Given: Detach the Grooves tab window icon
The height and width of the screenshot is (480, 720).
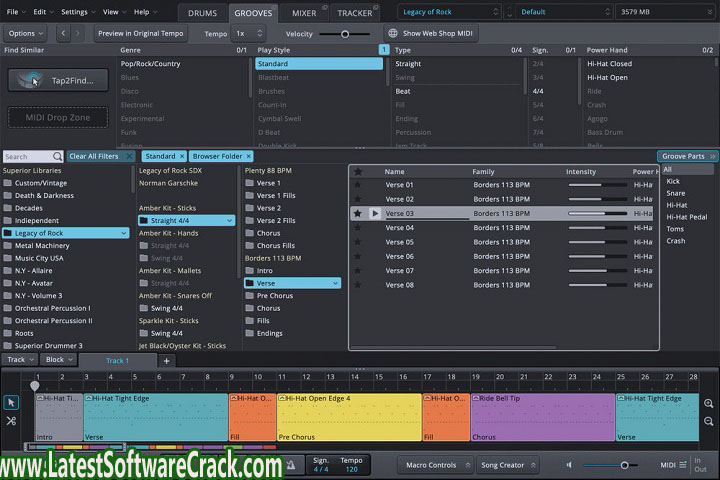Looking at the screenshot, I should (274, 7).
